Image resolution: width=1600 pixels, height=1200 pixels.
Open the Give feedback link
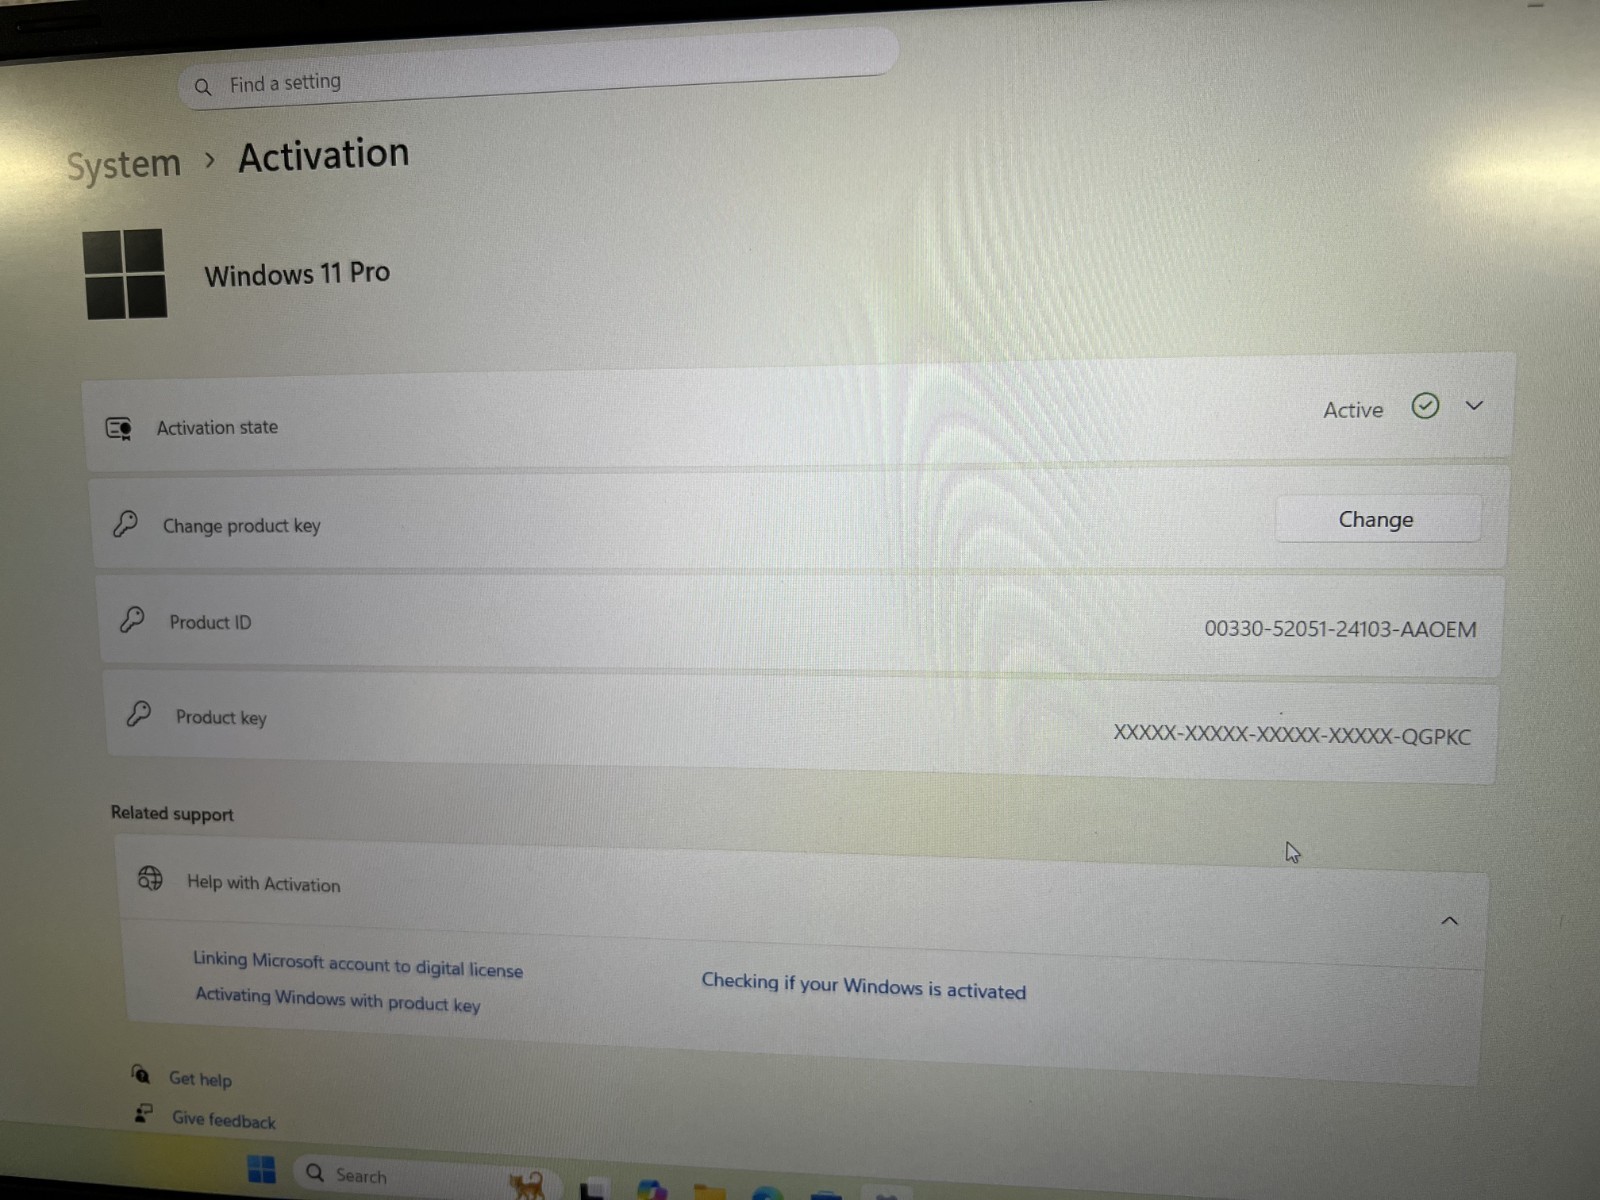click(223, 1120)
